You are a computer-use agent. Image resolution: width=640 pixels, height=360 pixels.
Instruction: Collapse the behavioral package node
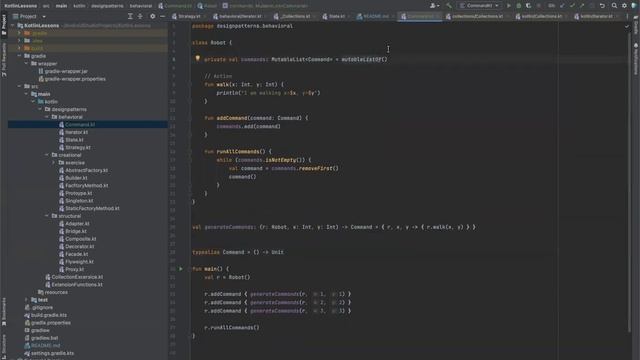coord(47,117)
